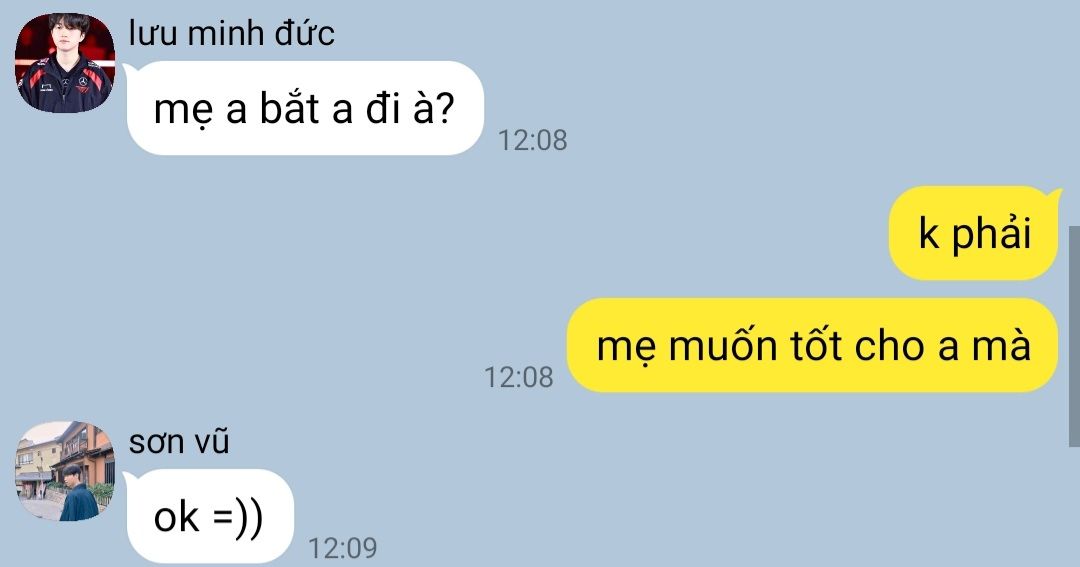Select the yellow "k phải" message bubble
This screenshot has height=567, width=1080.
click(973, 233)
